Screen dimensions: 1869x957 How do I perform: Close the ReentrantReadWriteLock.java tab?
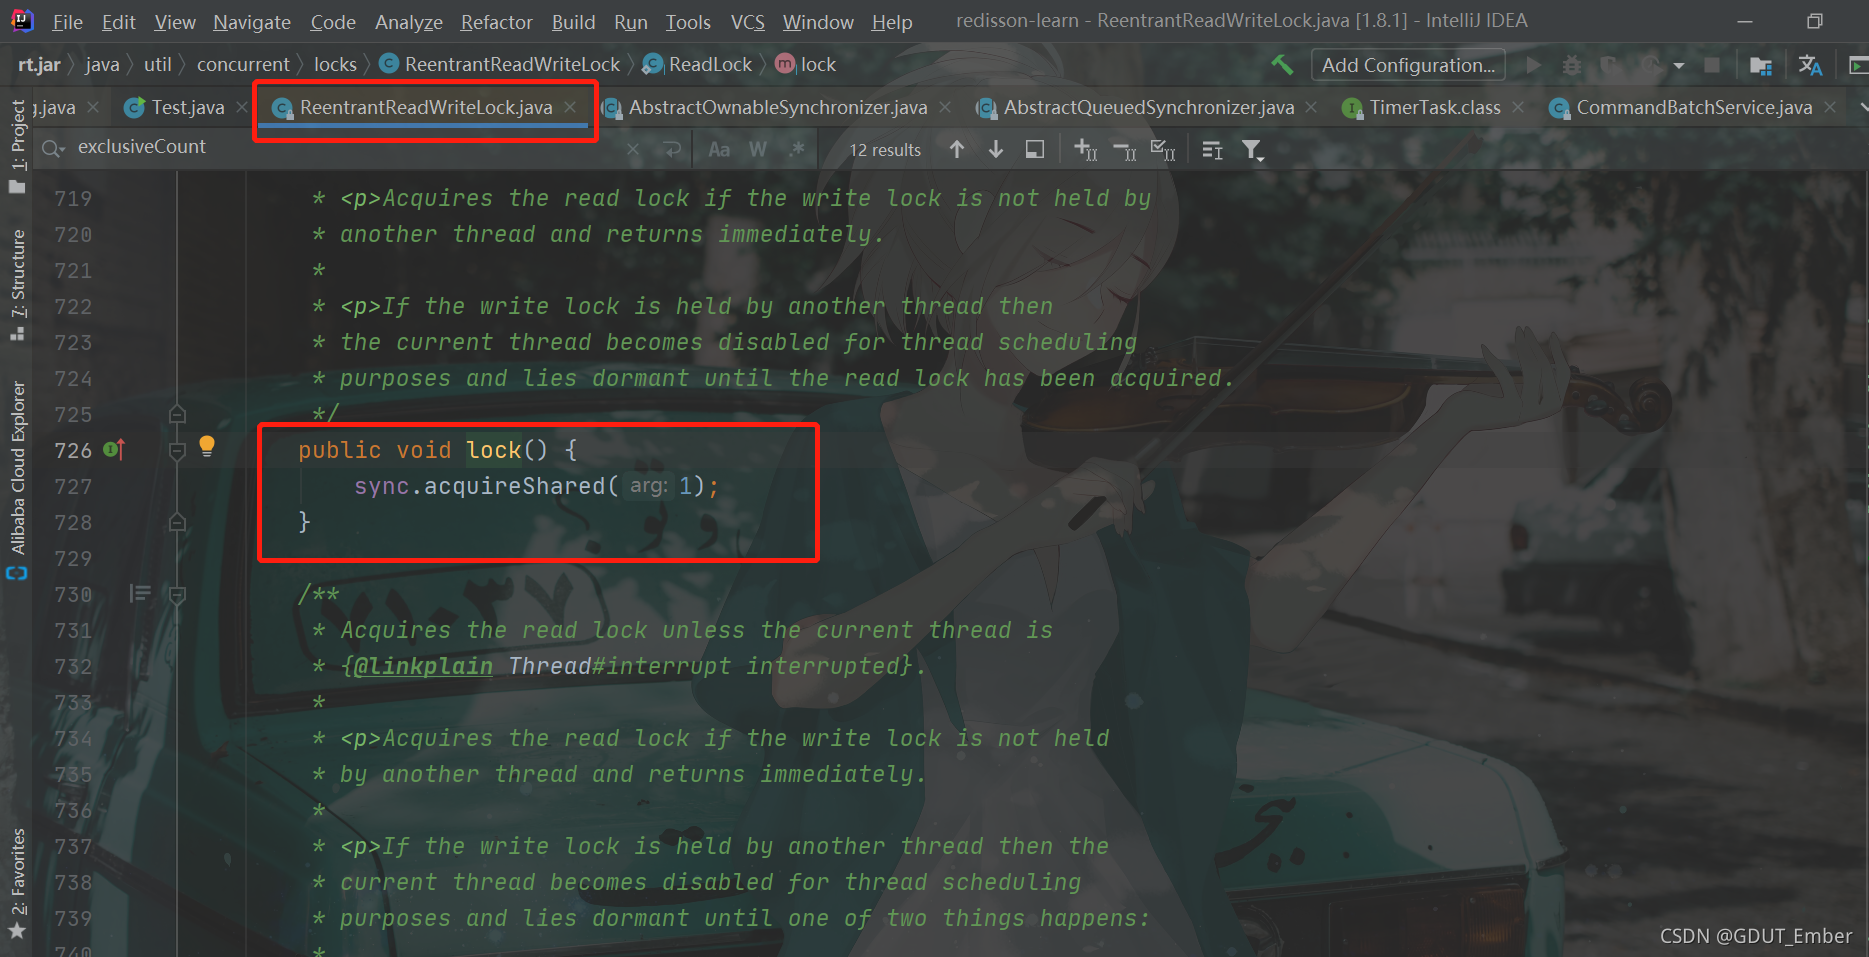570,107
